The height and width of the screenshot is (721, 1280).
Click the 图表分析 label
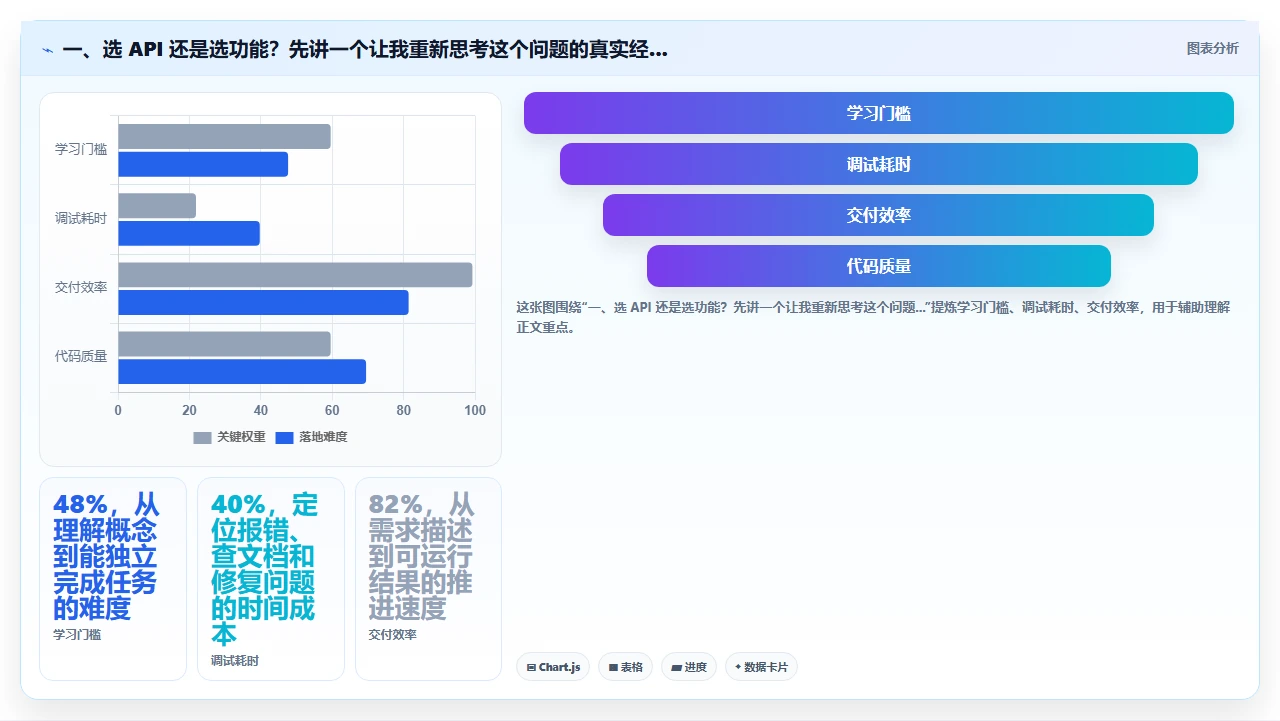(1212, 49)
